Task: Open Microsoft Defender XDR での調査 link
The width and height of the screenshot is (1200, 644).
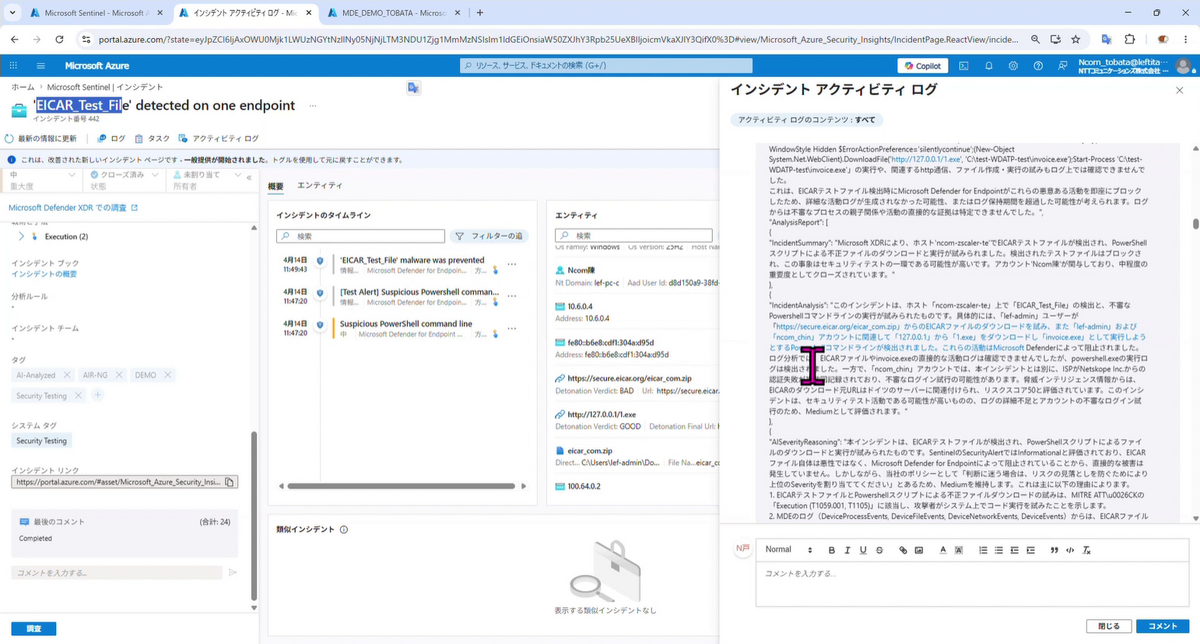Action: point(73,208)
